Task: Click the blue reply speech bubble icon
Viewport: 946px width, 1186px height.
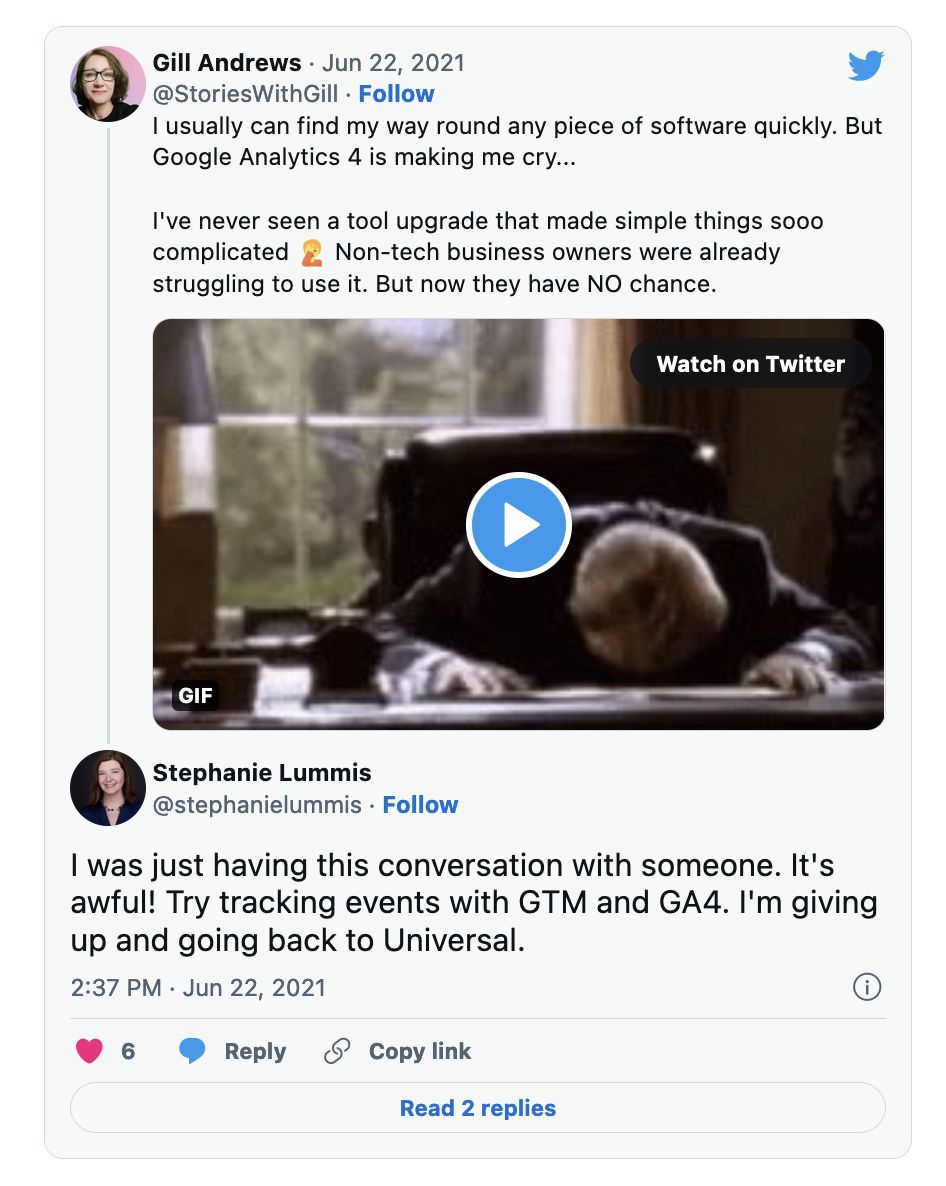Action: pos(192,1051)
